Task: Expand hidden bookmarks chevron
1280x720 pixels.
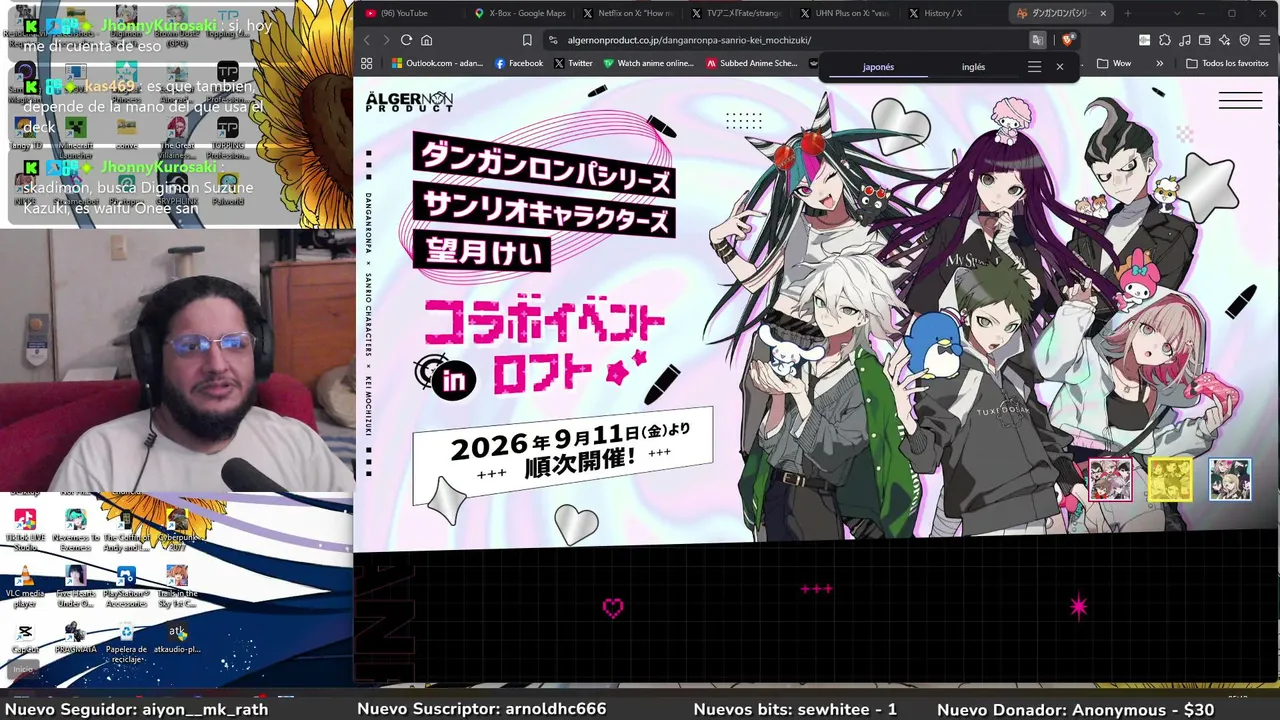Action: click(1159, 63)
